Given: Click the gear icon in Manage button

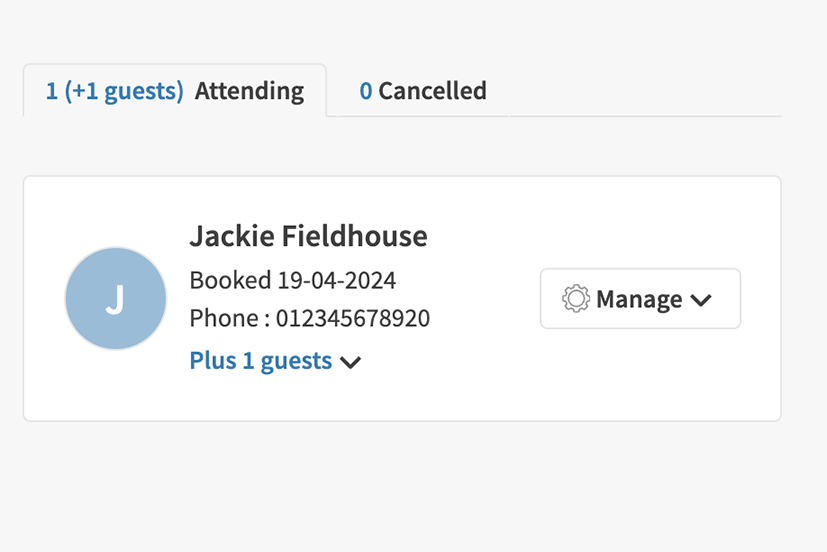Looking at the screenshot, I should click(576, 299).
